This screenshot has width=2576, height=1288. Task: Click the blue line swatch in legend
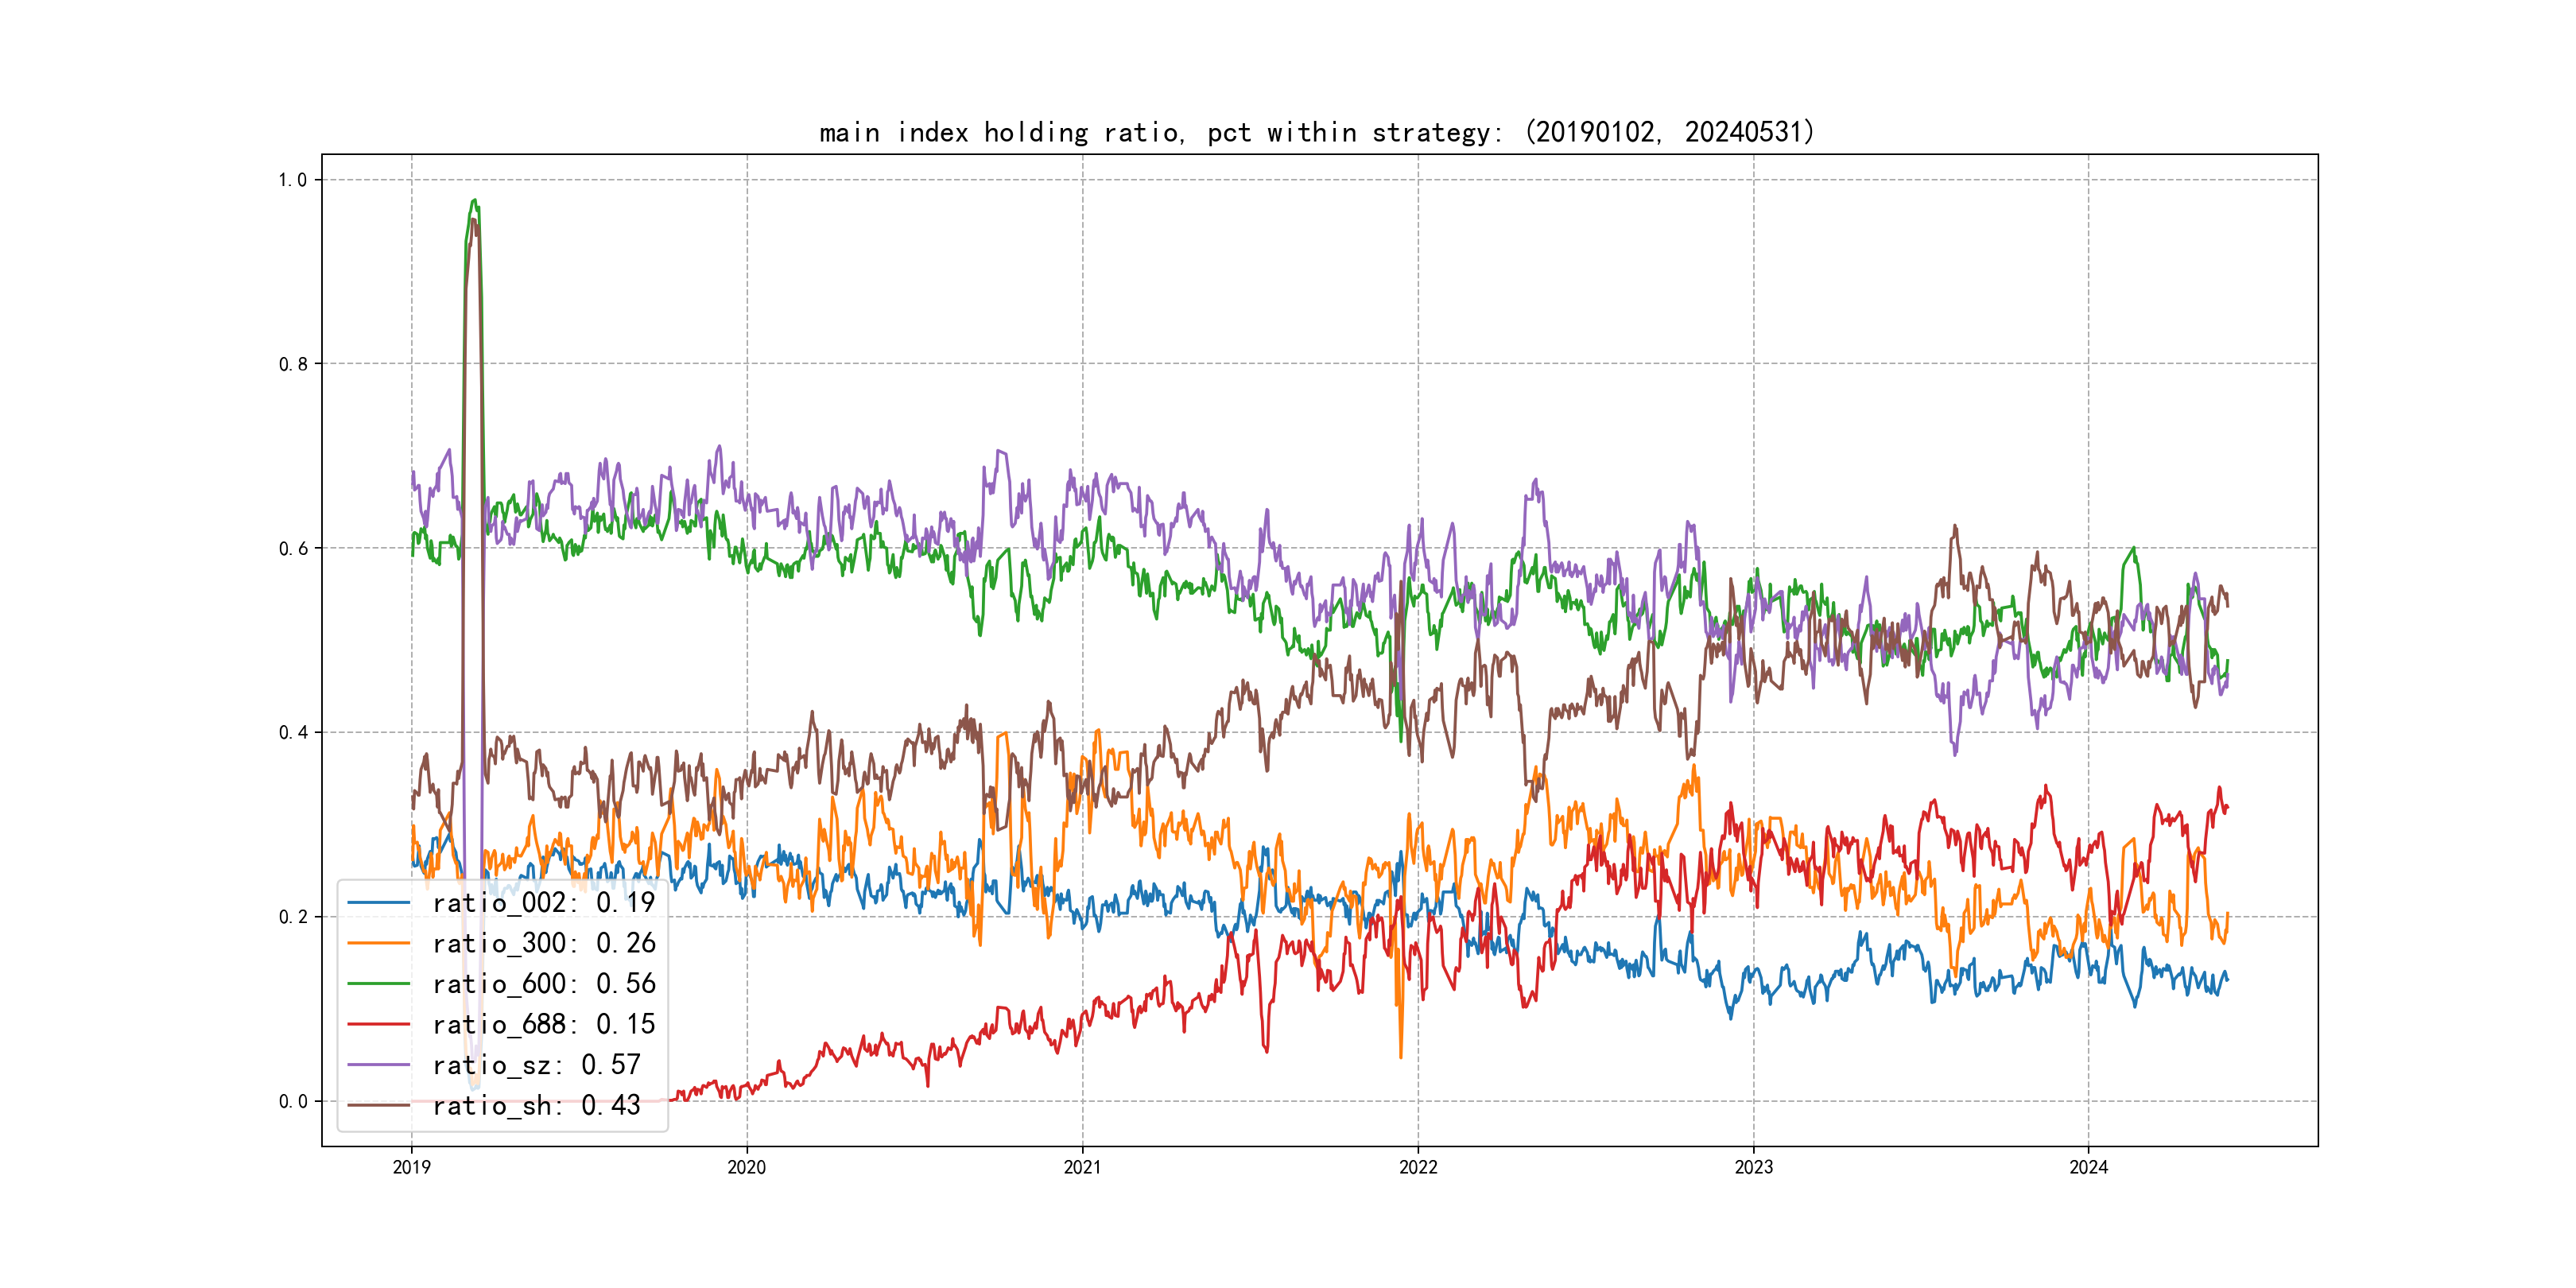tap(379, 903)
